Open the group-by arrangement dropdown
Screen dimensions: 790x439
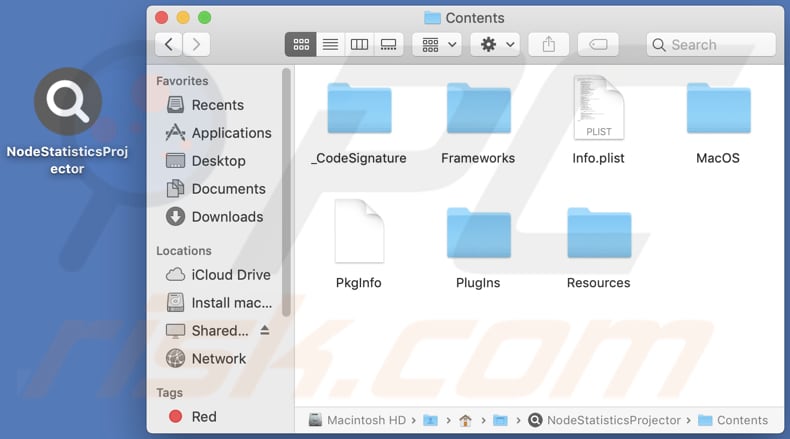[x=437, y=44]
